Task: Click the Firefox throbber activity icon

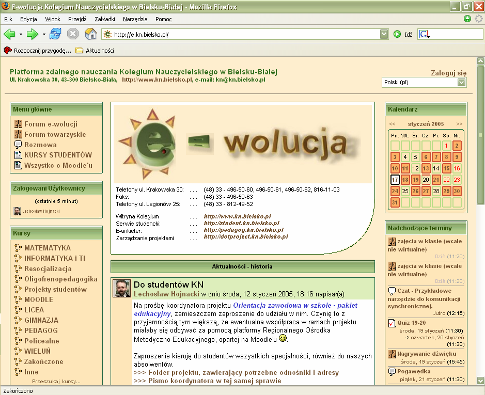Action: coord(479,19)
